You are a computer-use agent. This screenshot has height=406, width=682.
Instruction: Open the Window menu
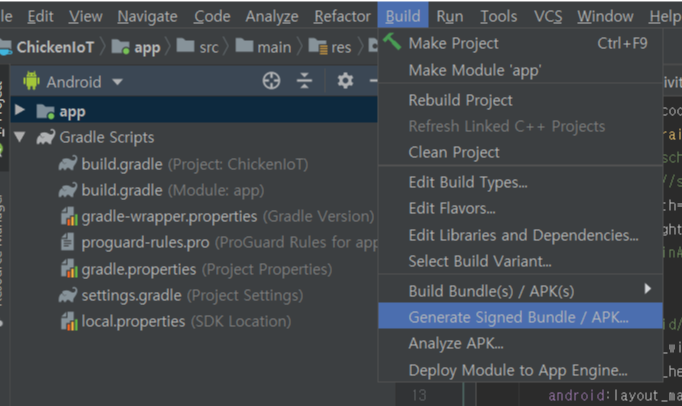tap(605, 17)
